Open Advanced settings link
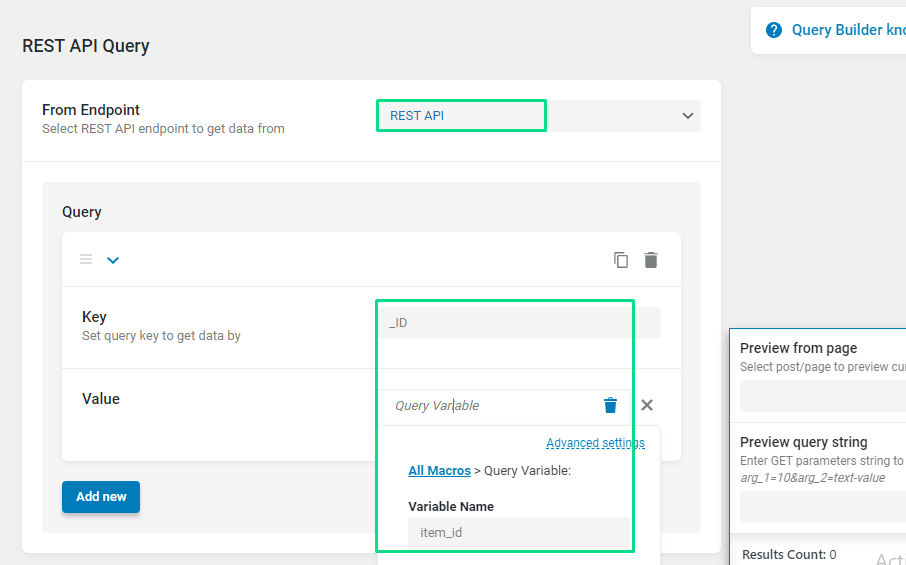The width and height of the screenshot is (906, 565). pos(595,443)
